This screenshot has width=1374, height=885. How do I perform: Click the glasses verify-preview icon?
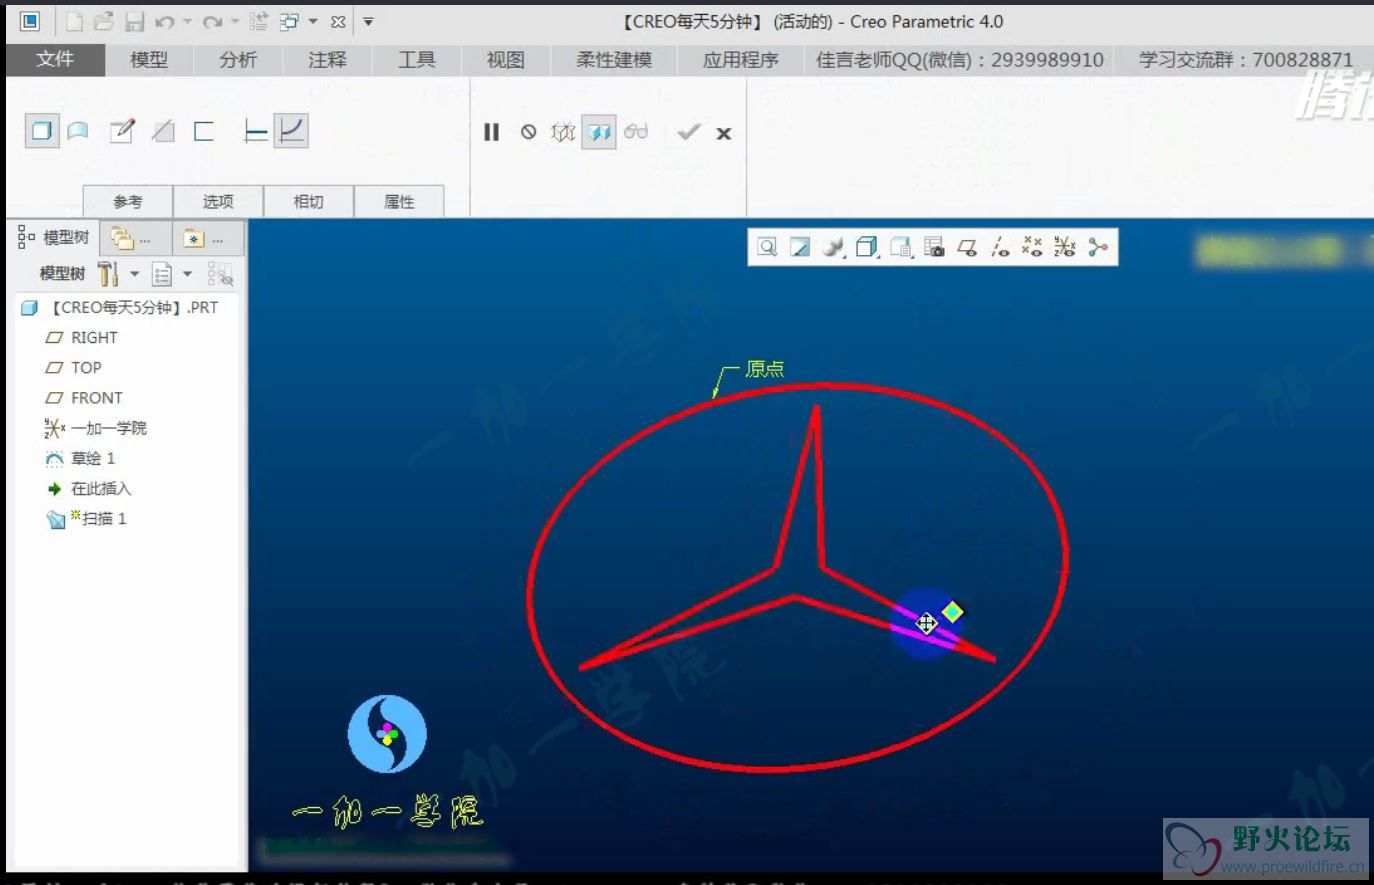tap(636, 132)
